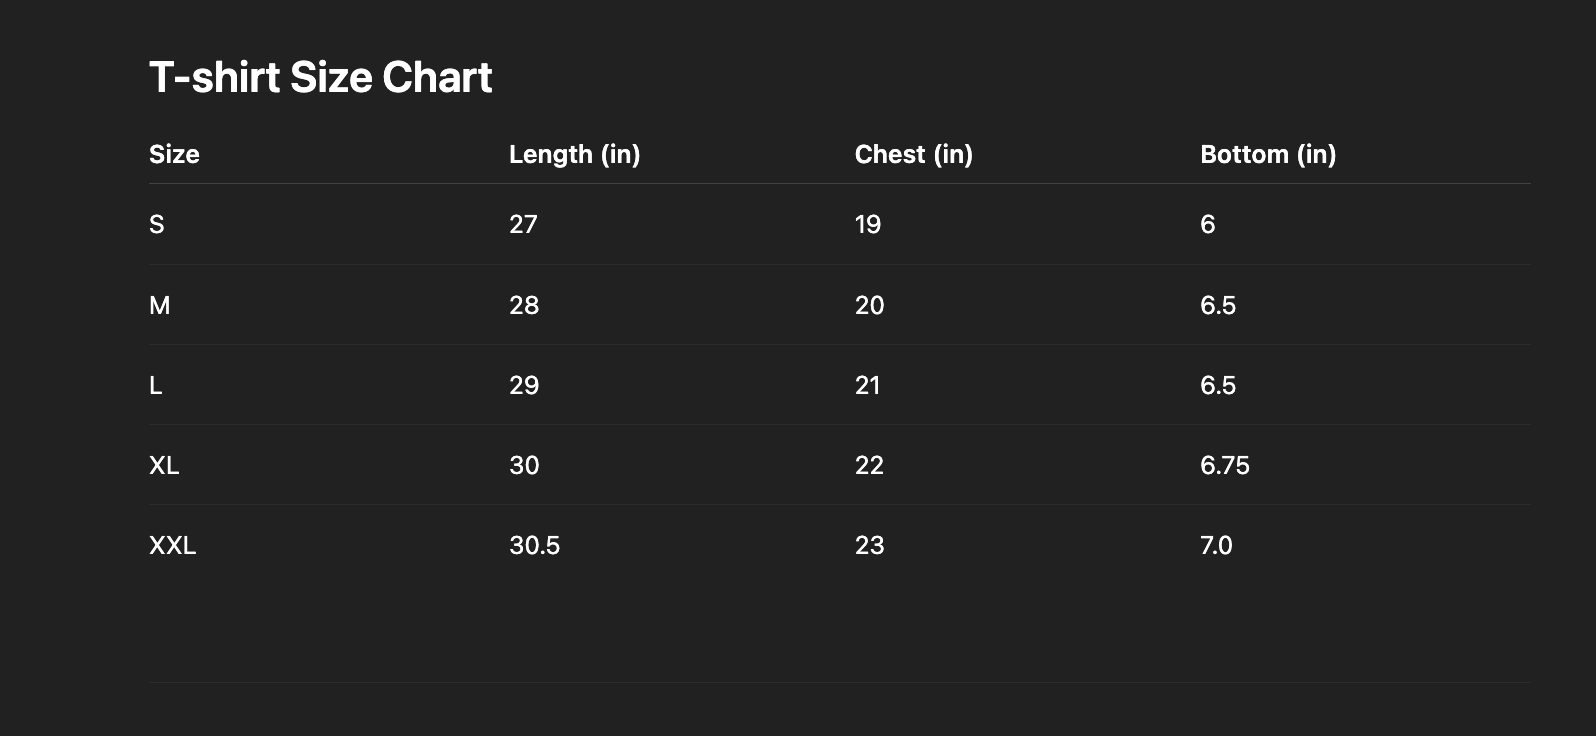This screenshot has width=1596, height=736.
Task: Select the length value 29
Action: 524,385
